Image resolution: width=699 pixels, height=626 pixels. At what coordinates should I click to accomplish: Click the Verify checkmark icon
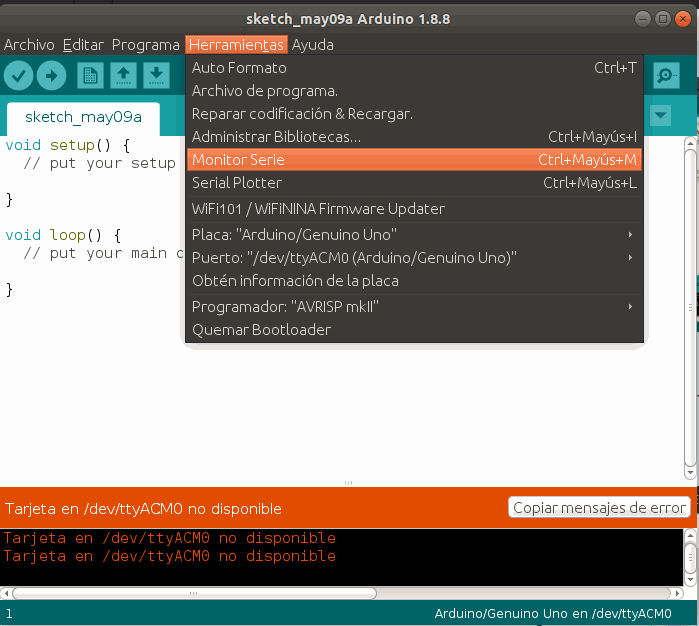coord(18,75)
